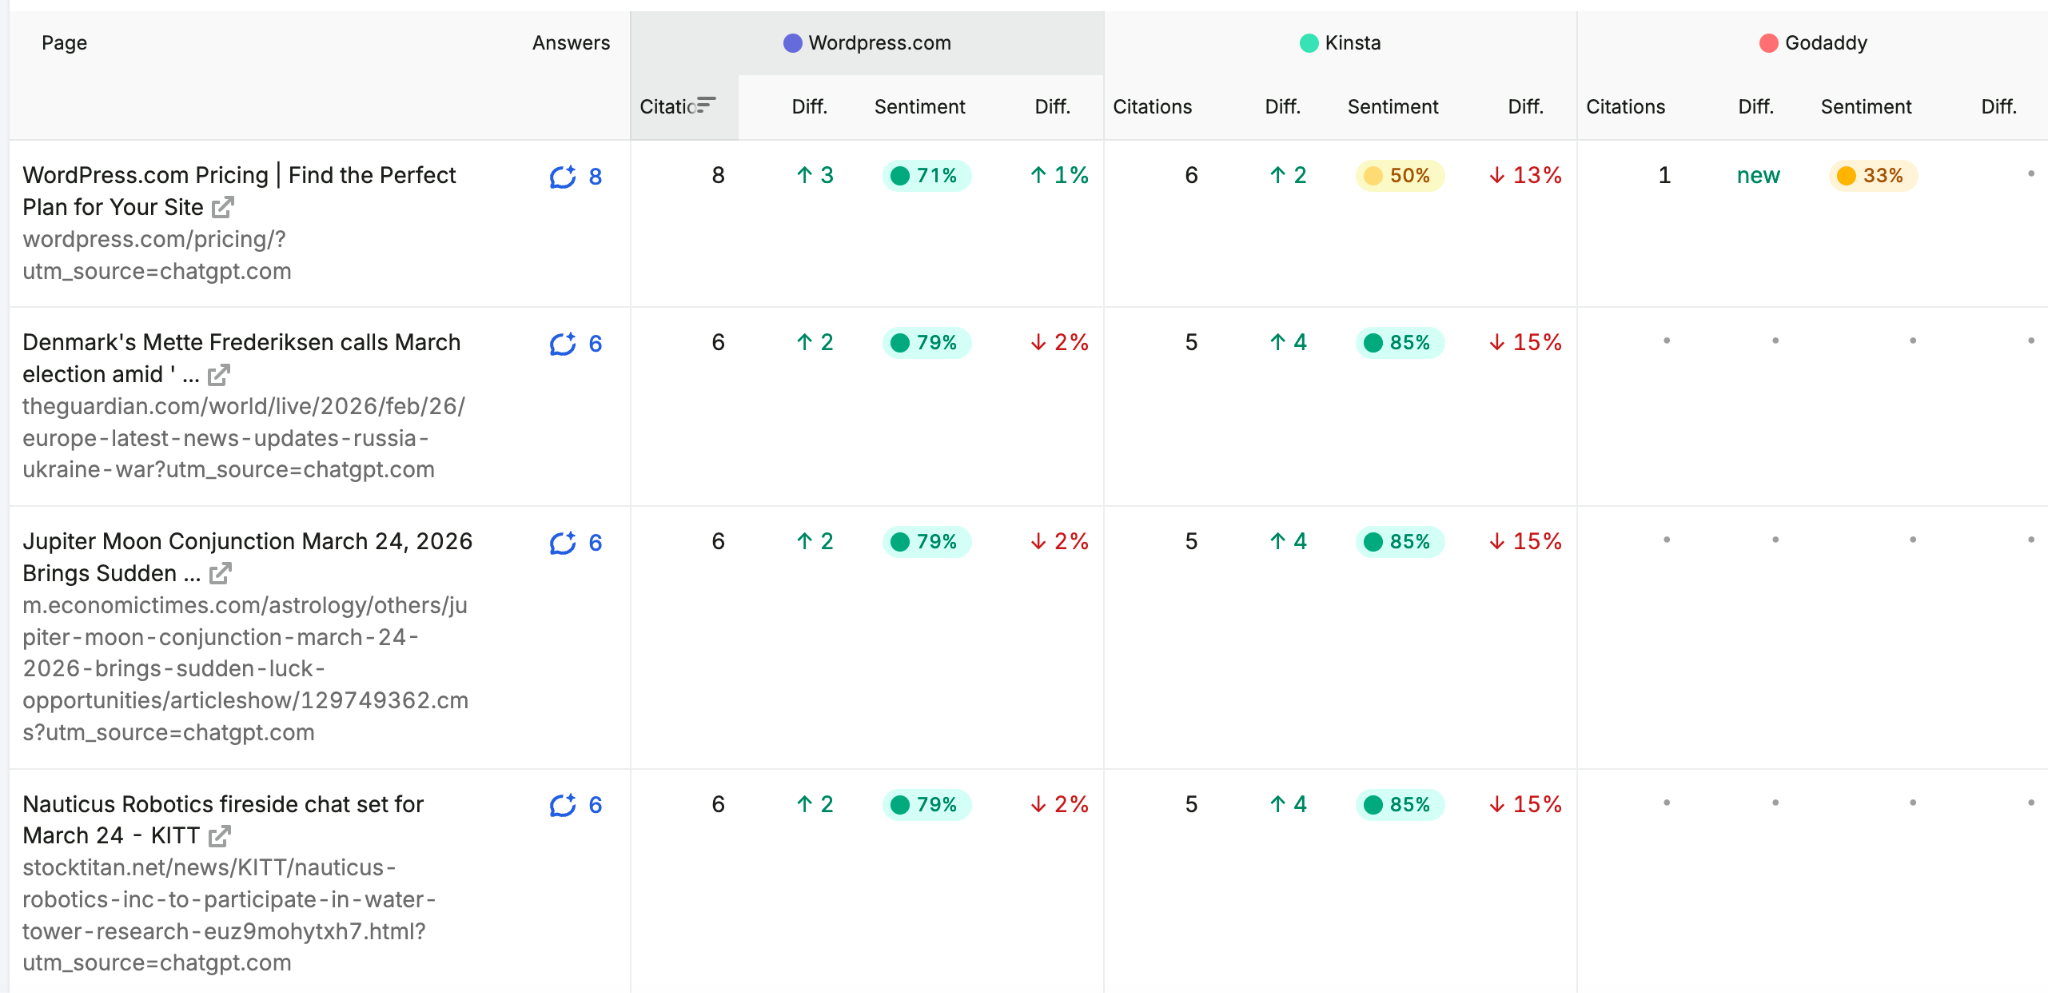Click the 33% Godaddy sentiment badge
Screen dimensions: 2048x993
[1872, 176]
